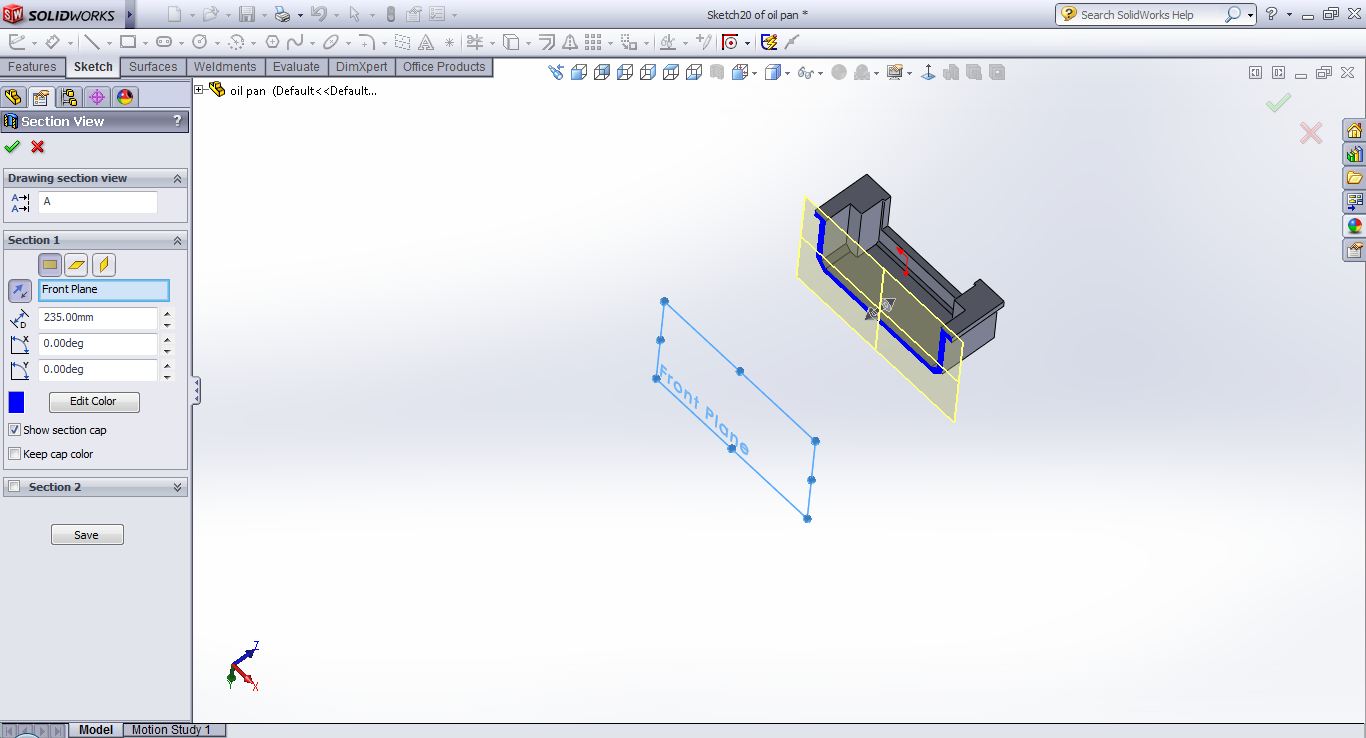
Task: Click the Undo toolbar icon
Action: (x=319, y=15)
